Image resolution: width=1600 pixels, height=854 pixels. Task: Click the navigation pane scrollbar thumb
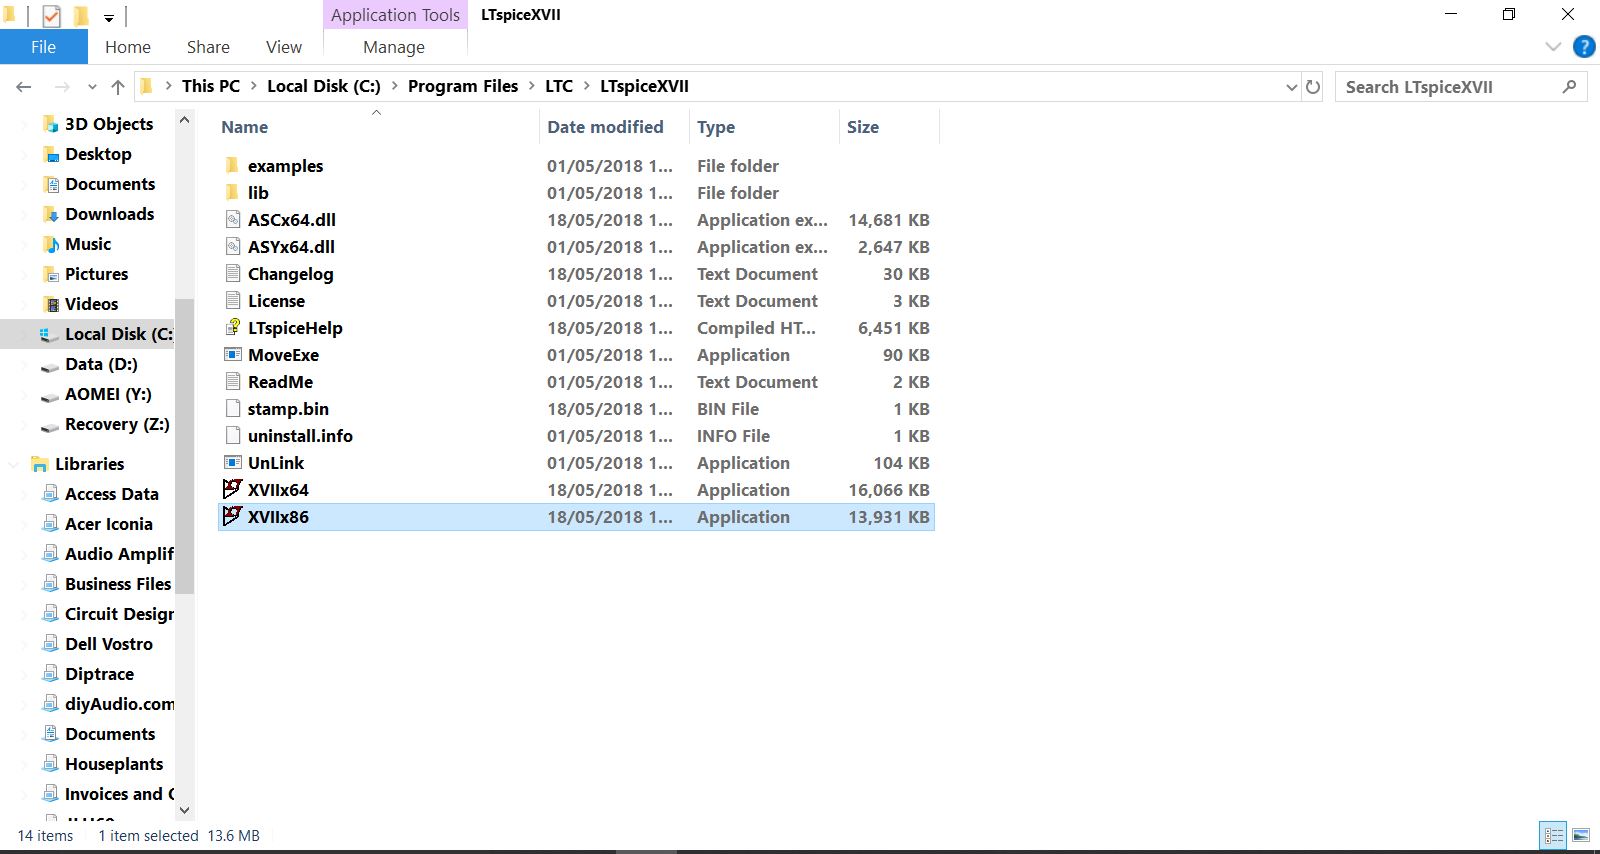(x=184, y=446)
